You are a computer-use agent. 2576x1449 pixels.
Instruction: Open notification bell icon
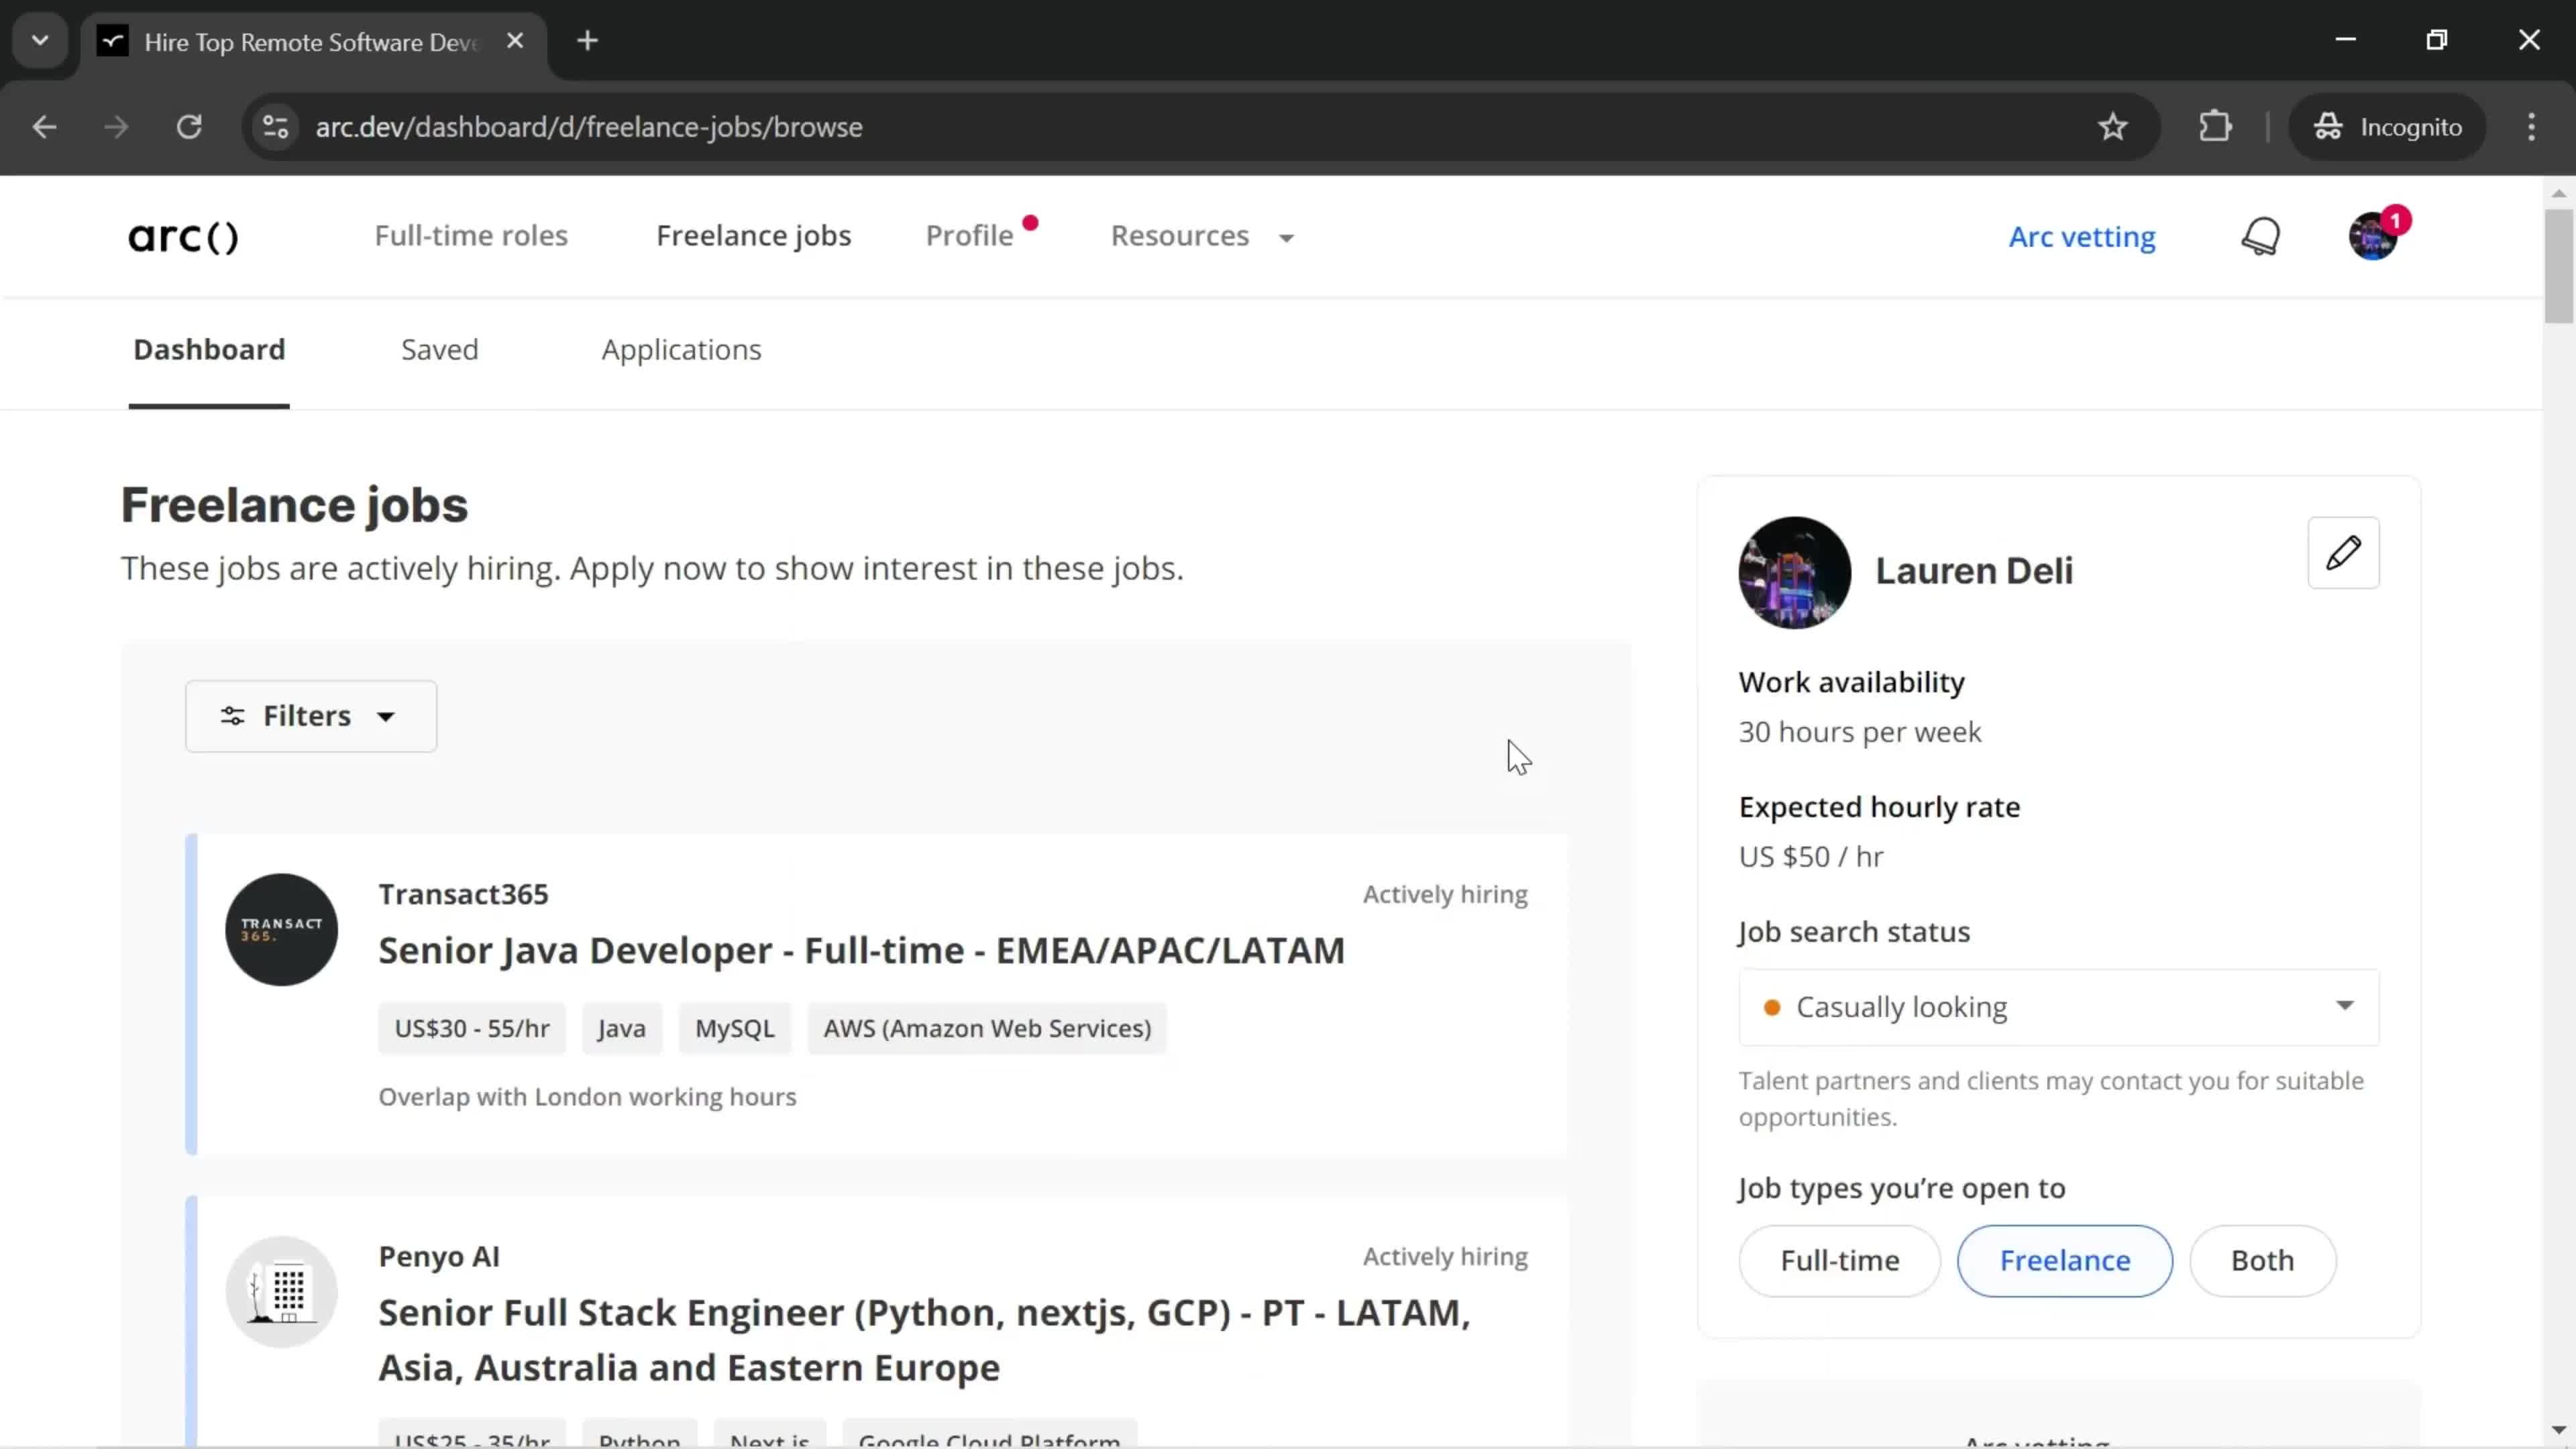point(2261,235)
